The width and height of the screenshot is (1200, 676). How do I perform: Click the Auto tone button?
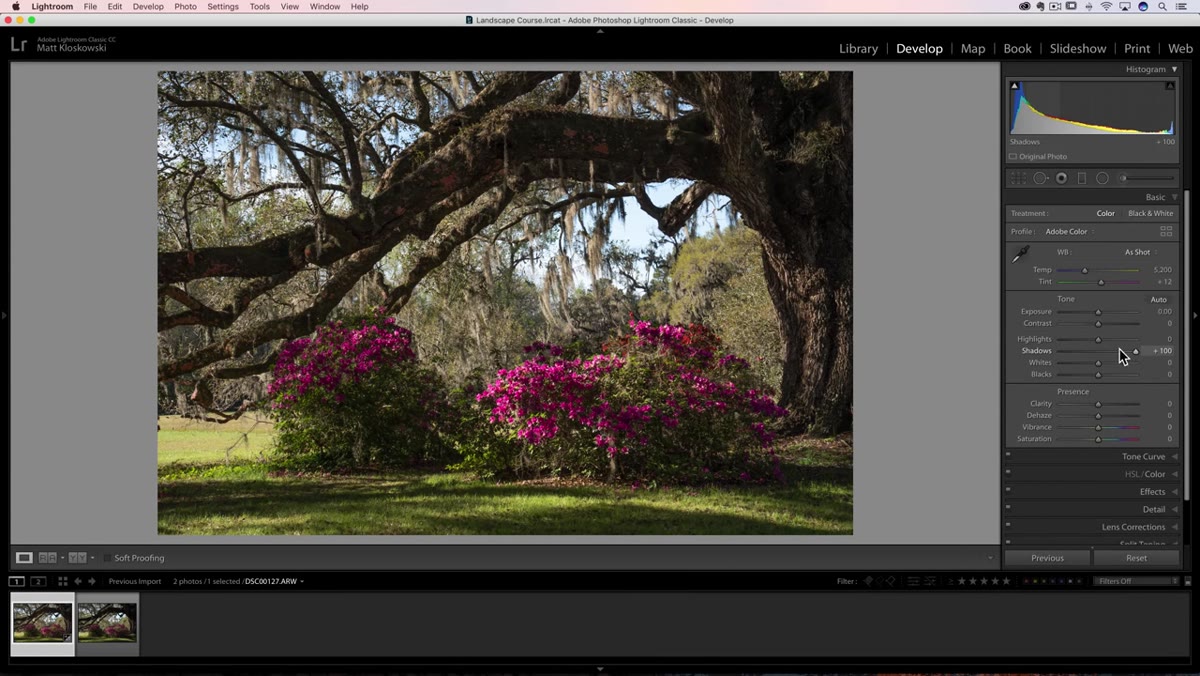pos(1158,299)
